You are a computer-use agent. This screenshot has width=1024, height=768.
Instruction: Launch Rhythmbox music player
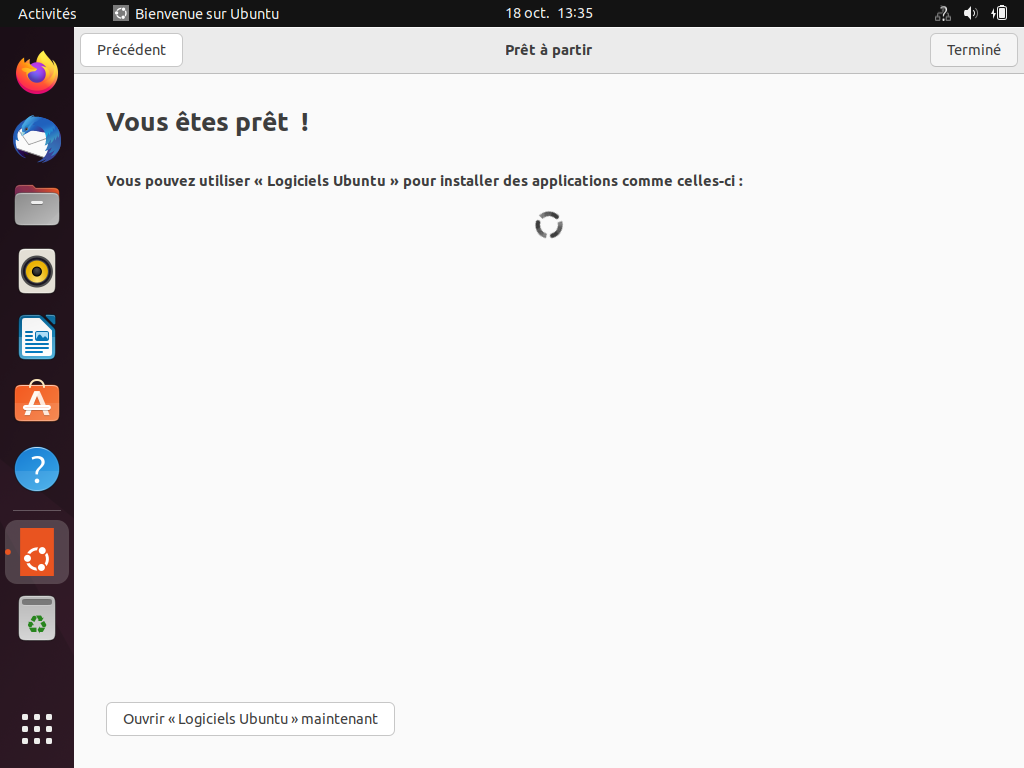tap(37, 271)
